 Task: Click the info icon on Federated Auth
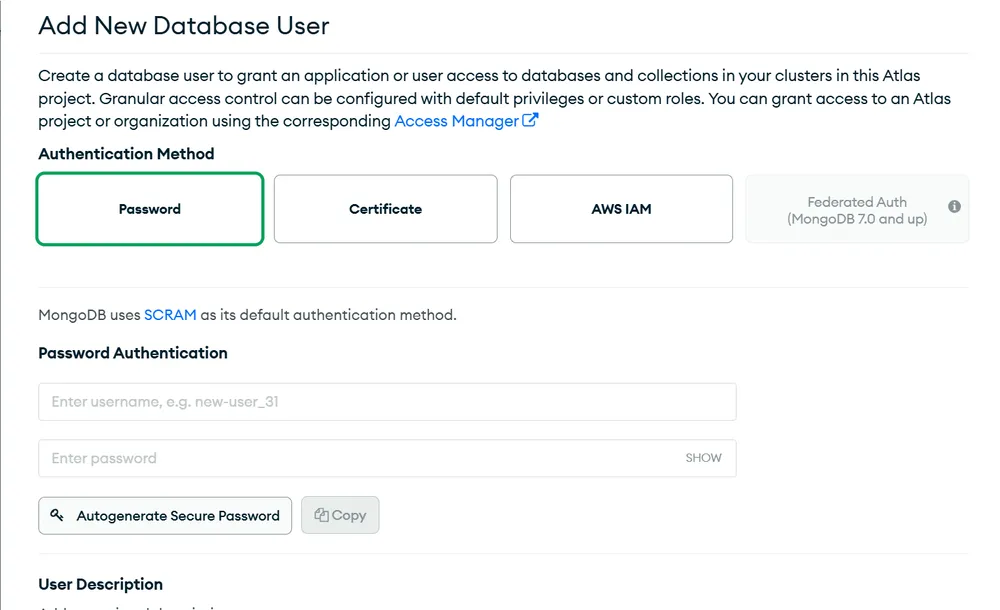click(954, 207)
